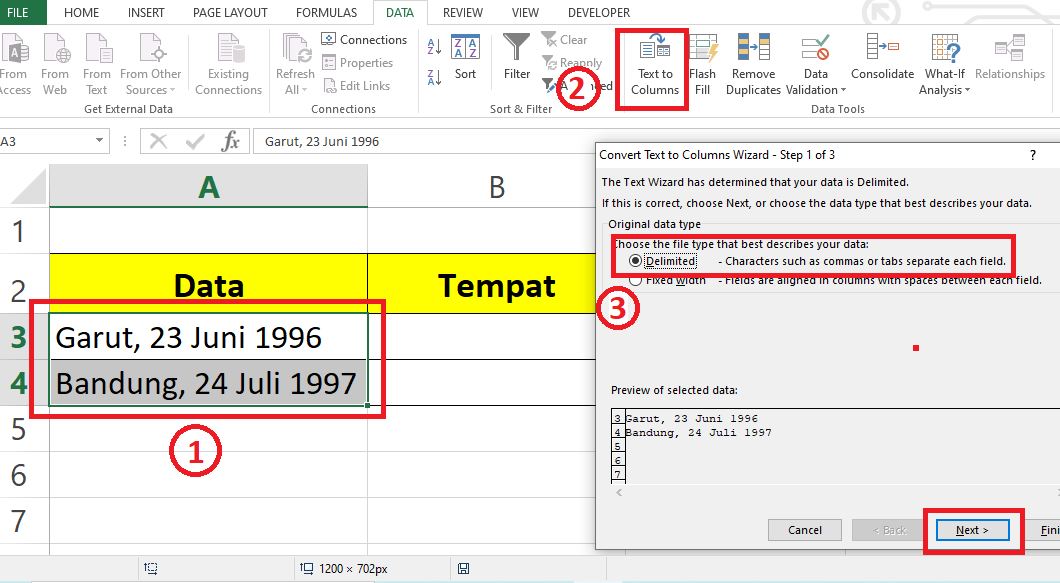Click the save disk icon in status bar
Viewport: 1060px width, 583px height.
[x=463, y=569]
